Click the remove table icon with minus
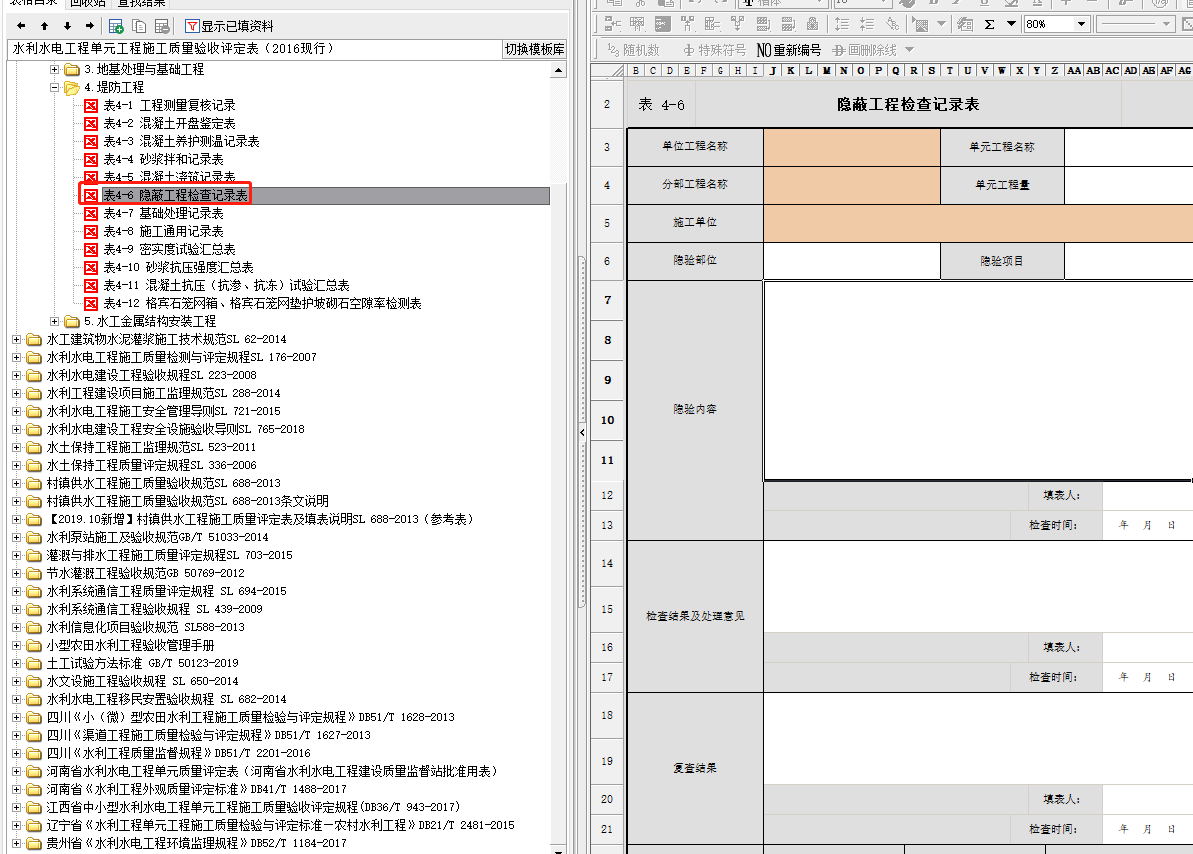 [162, 27]
